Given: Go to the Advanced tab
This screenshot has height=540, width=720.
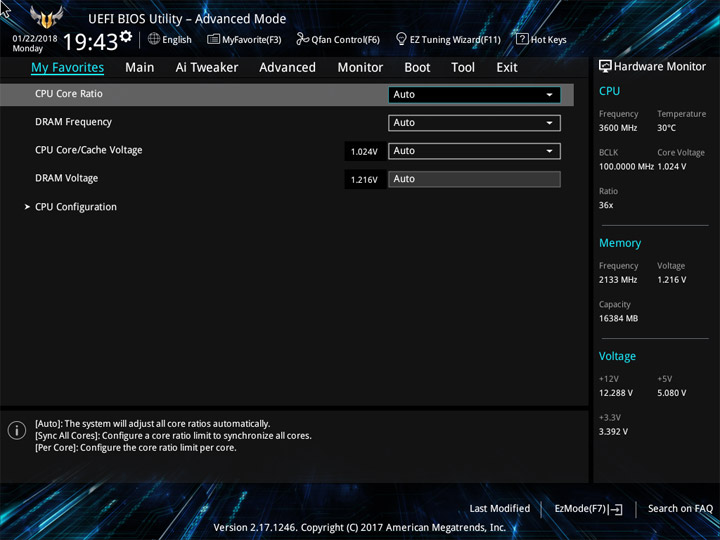Looking at the screenshot, I should pos(287,68).
